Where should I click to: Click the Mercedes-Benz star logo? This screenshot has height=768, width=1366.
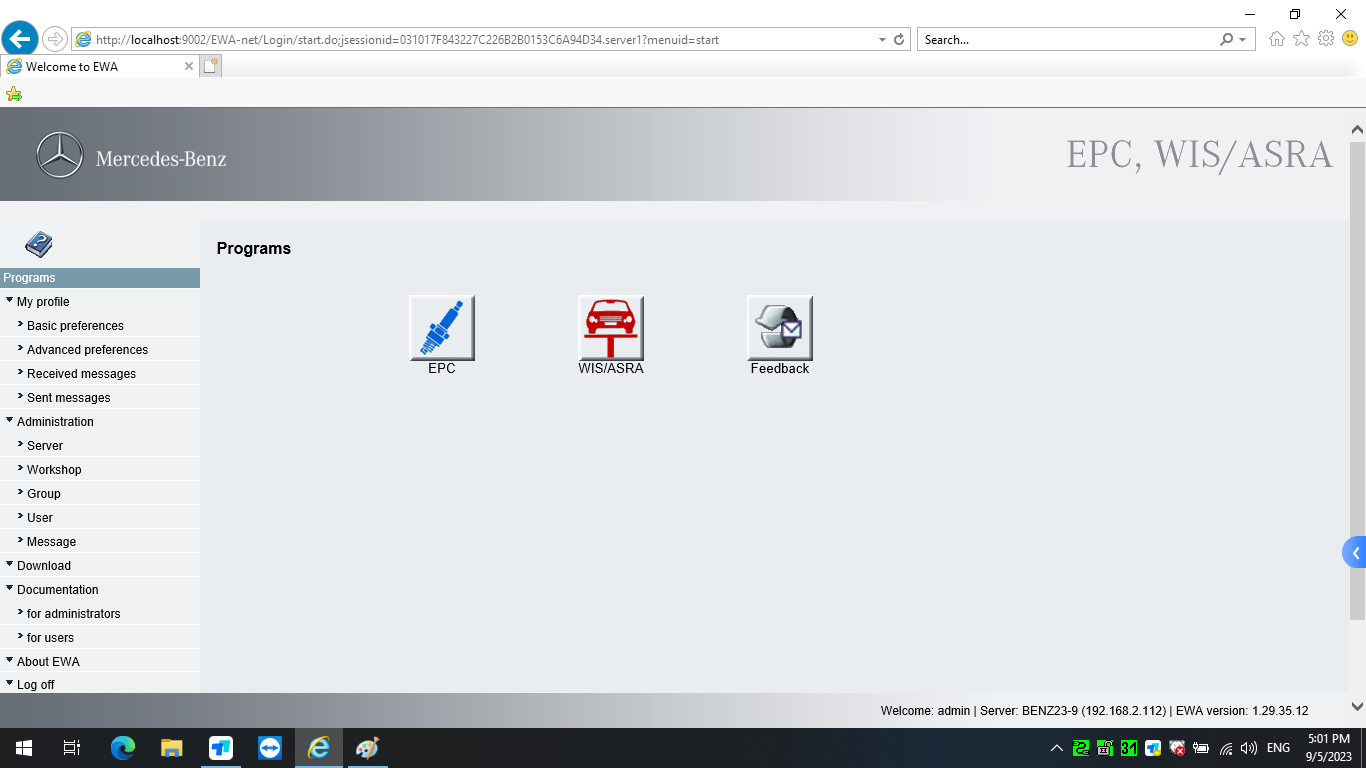pyautogui.click(x=59, y=156)
